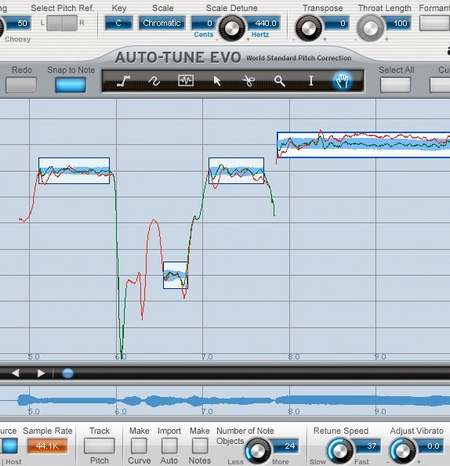Select the small note object near 6.7 seconds
The width and height of the screenshot is (450, 466).
(x=175, y=275)
